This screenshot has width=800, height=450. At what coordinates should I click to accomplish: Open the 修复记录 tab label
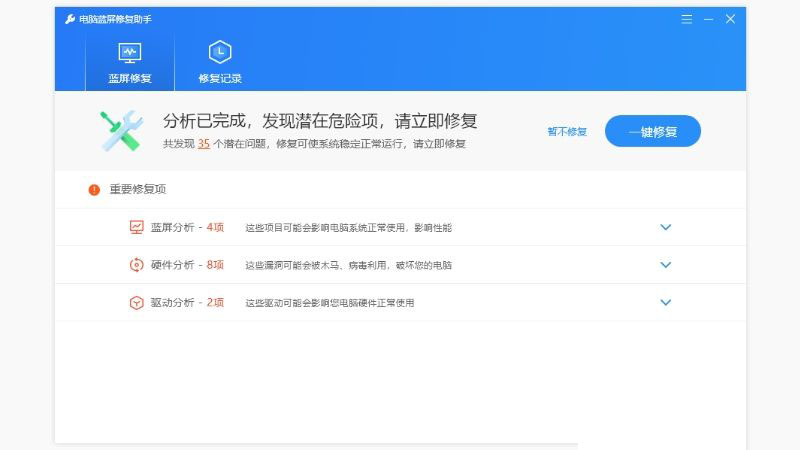(x=220, y=78)
